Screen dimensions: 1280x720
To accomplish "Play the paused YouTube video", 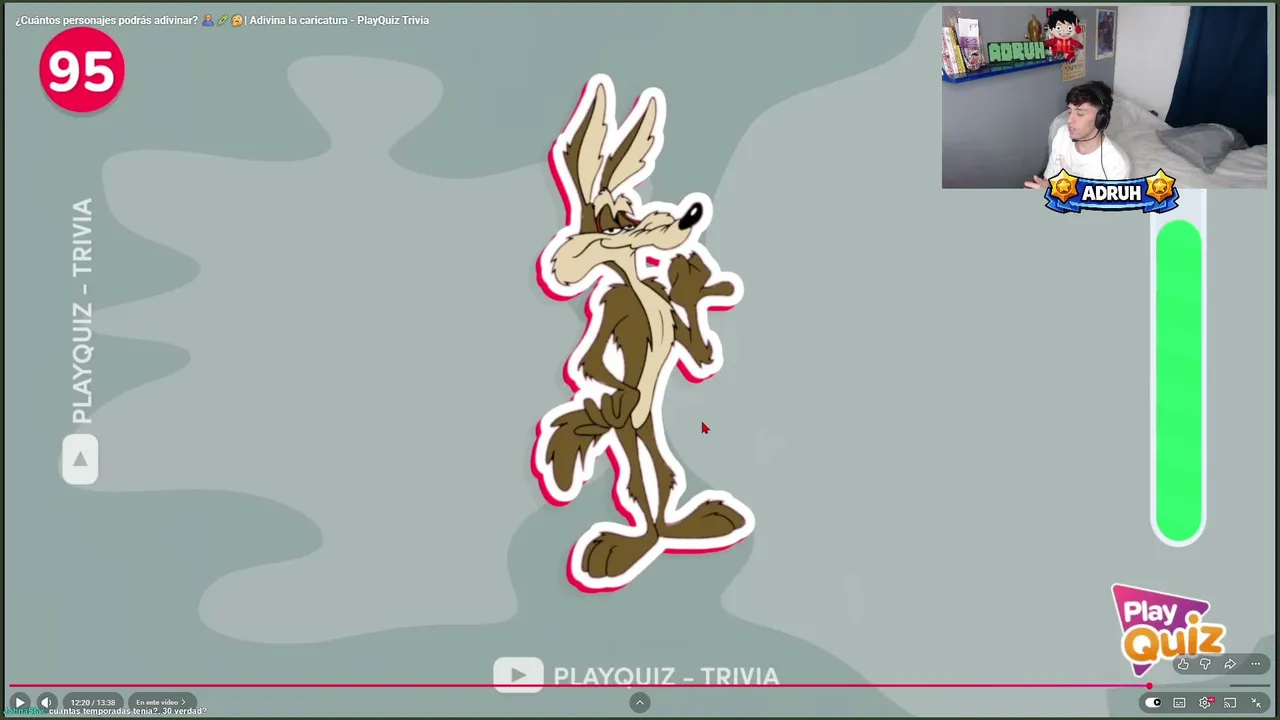I will tap(20, 702).
